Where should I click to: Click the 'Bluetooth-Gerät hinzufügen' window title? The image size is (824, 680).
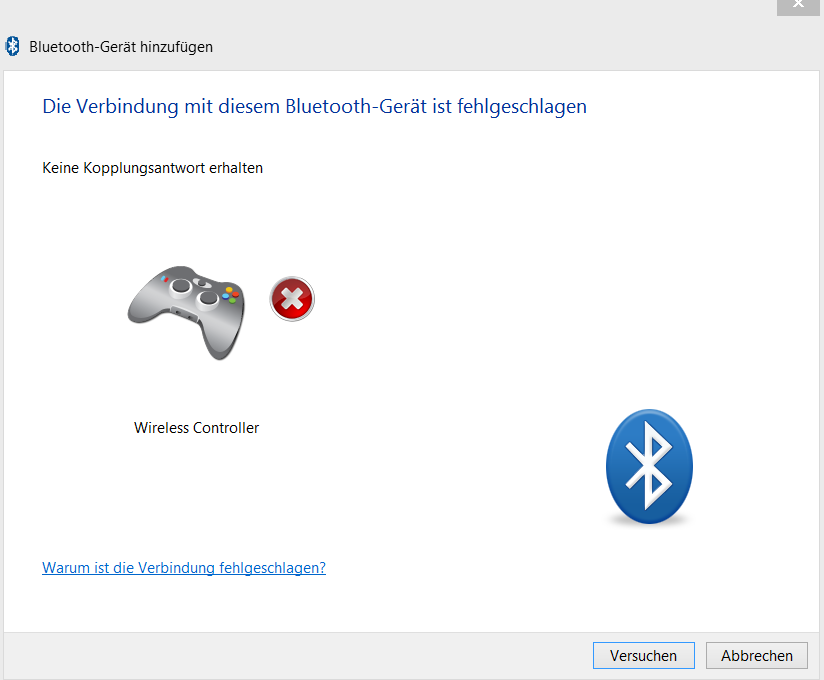[121, 47]
